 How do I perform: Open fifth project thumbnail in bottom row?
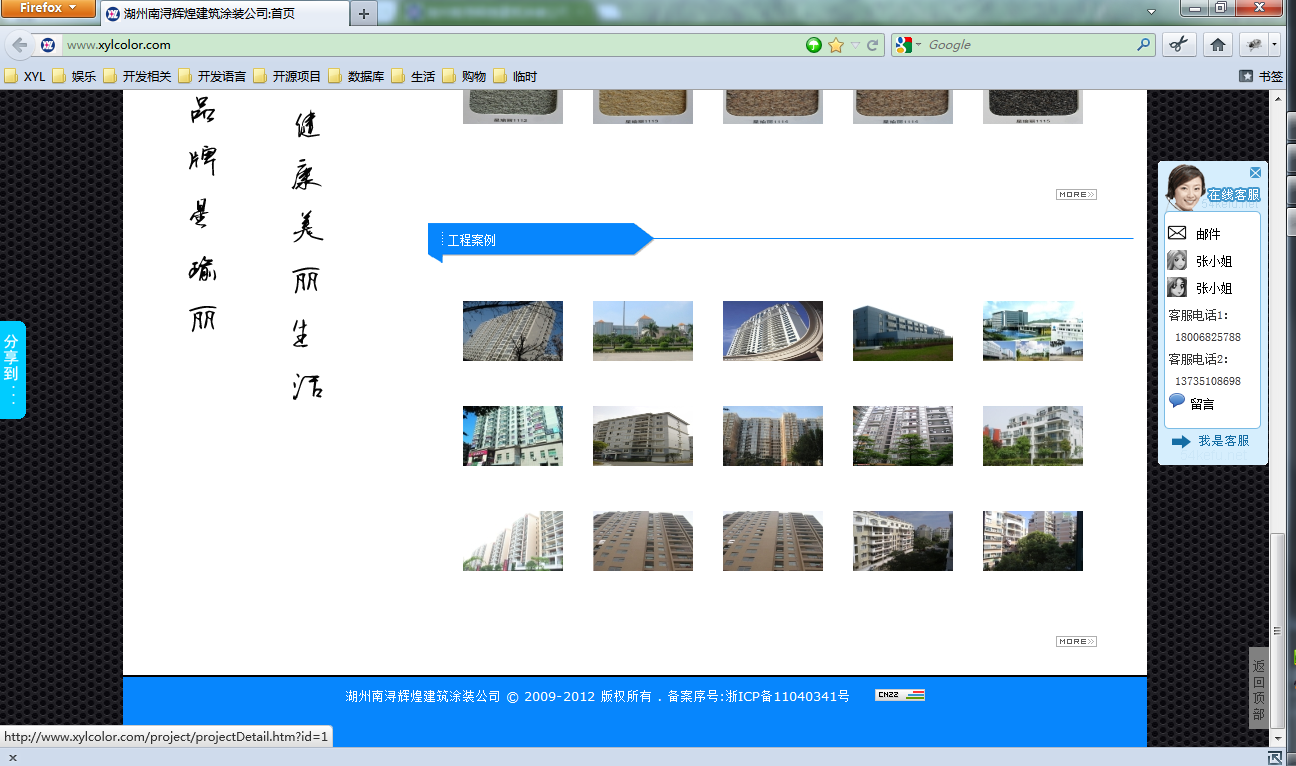pos(1033,541)
